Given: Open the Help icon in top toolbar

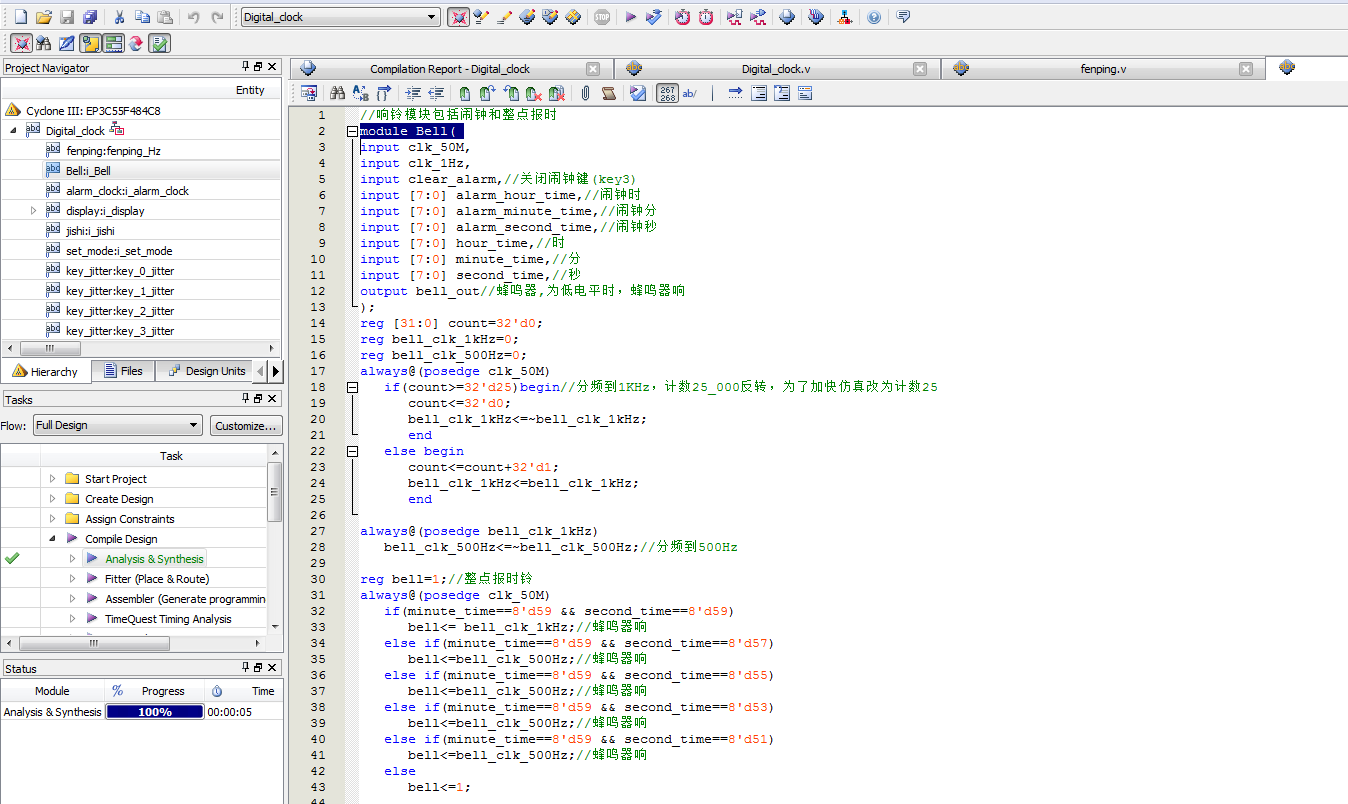Looking at the screenshot, I should coord(874,17).
